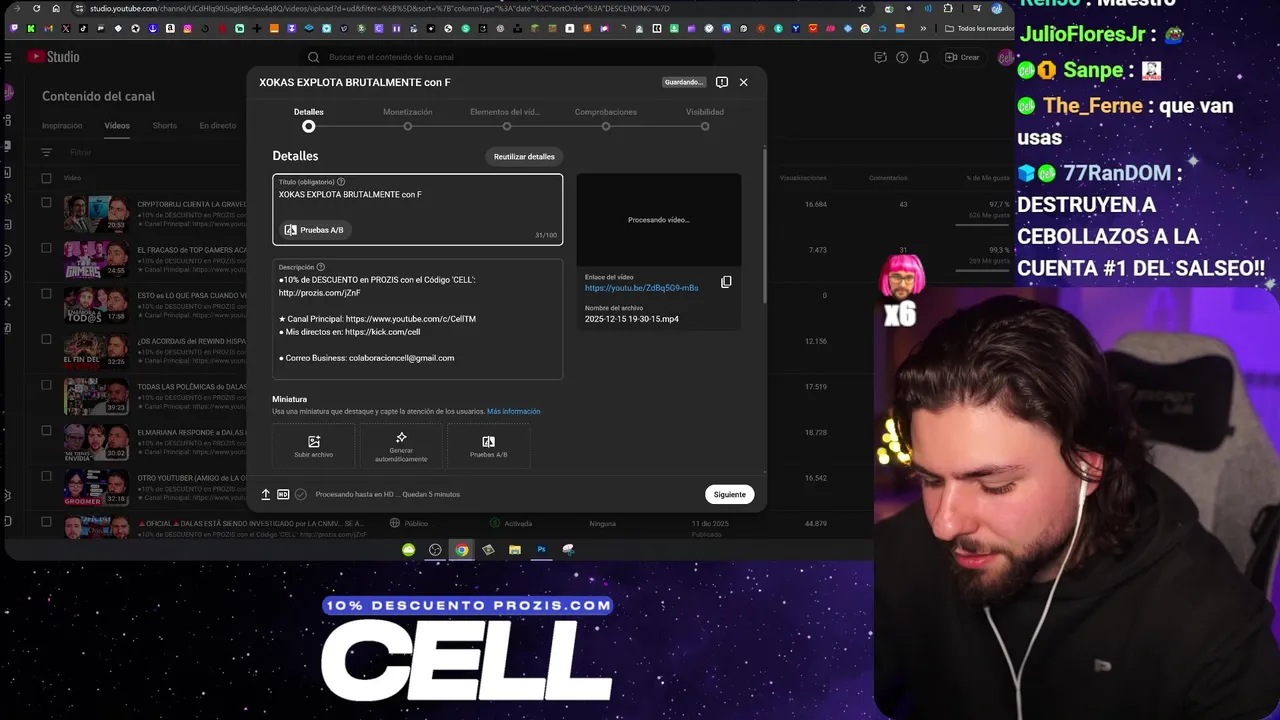Click the HD processing status icon

(x=283, y=494)
